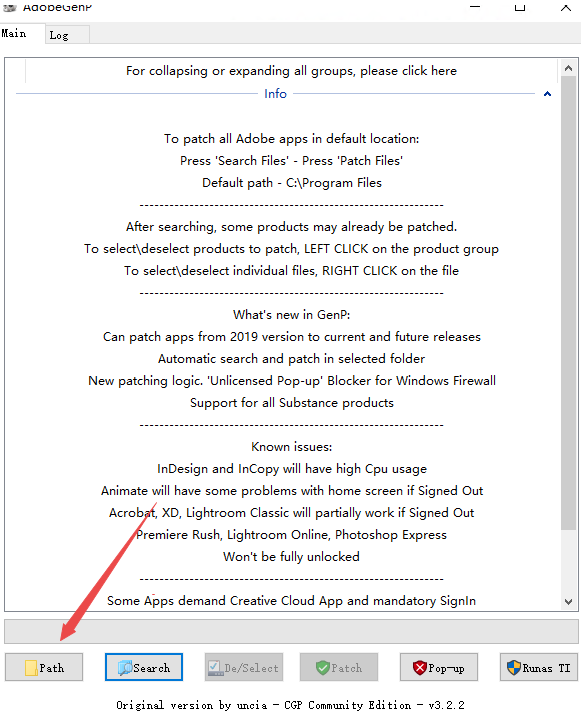Screen dimensions: 581x726
Task: Maximize the AdobeGenP window
Action: point(520,6)
